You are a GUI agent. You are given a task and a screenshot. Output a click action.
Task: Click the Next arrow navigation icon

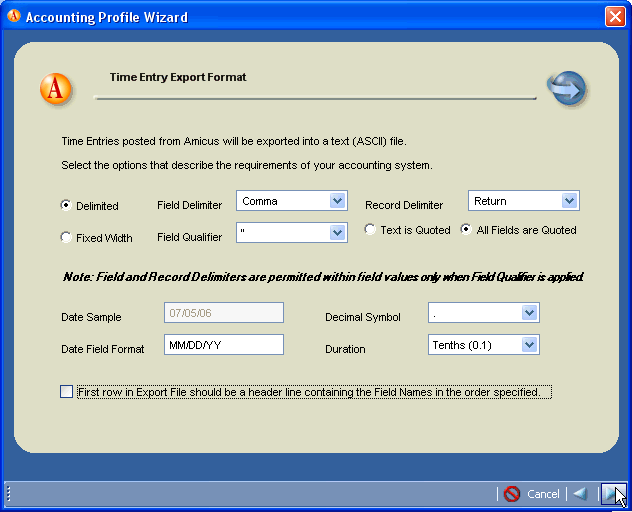coord(610,494)
